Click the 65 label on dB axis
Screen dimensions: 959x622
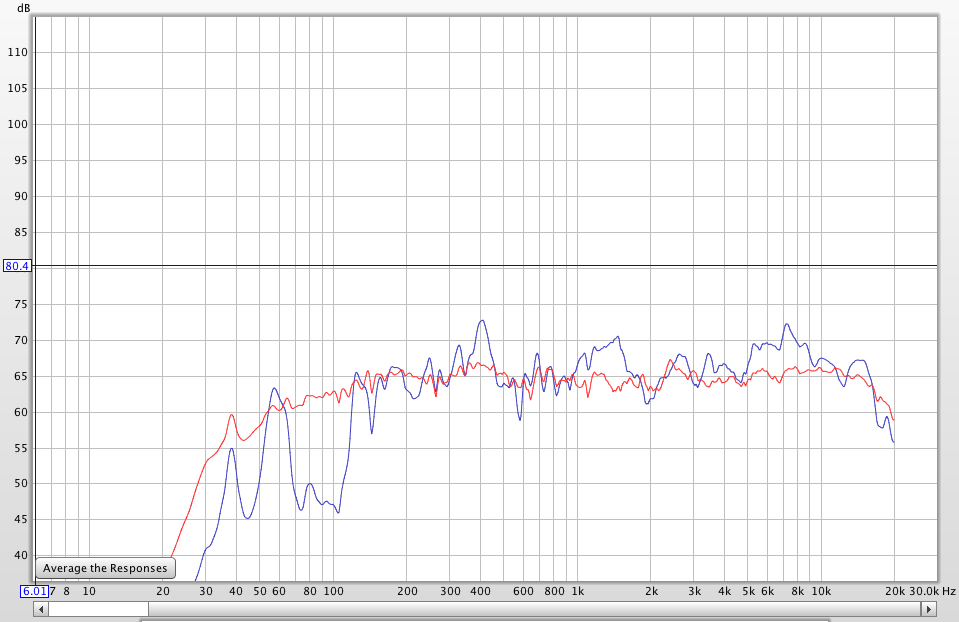pyautogui.click(x=21, y=376)
